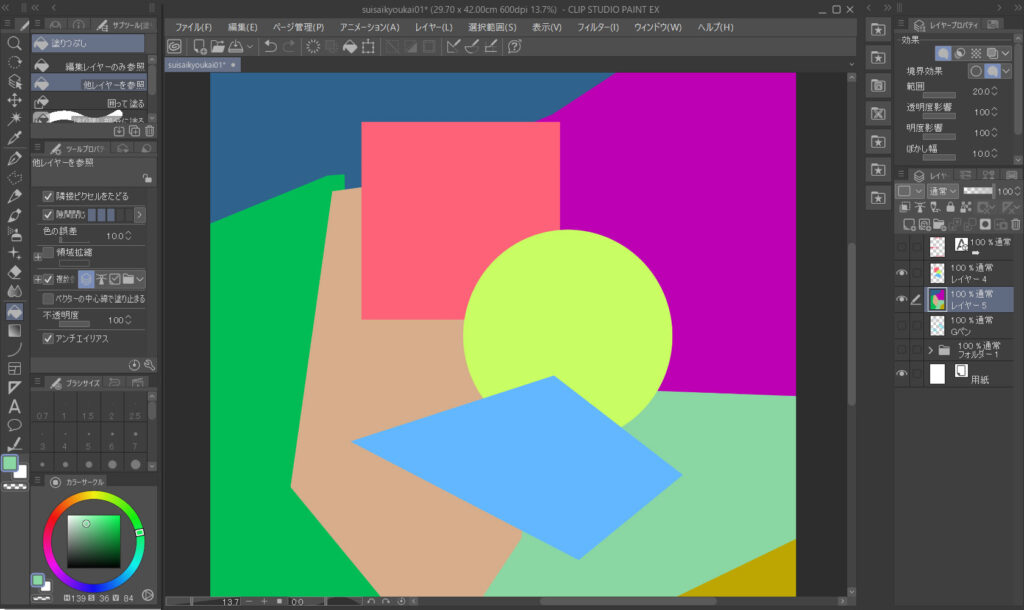The height and width of the screenshot is (610, 1024).
Task: Expand the フォルダー 1 layer folder
Action: tap(930, 350)
